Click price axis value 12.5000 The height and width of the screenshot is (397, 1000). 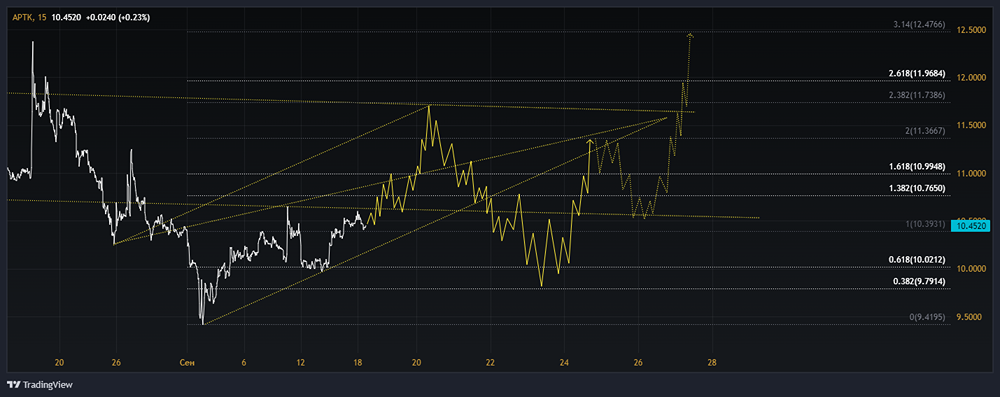pyautogui.click(x=972, y=31)
